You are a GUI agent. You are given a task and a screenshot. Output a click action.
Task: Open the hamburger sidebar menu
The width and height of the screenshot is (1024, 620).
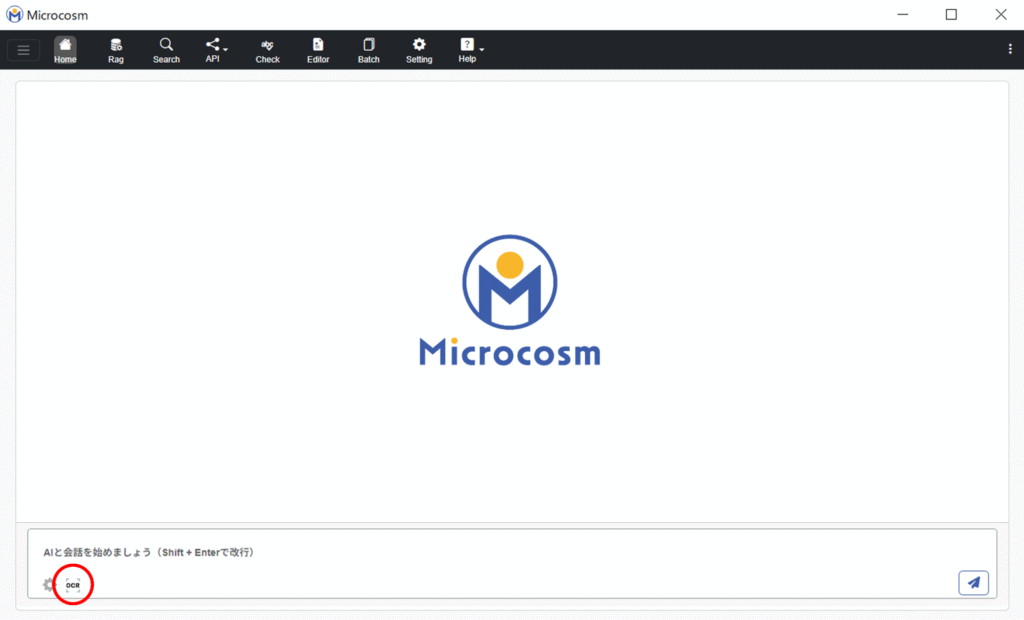pos(23,50)
